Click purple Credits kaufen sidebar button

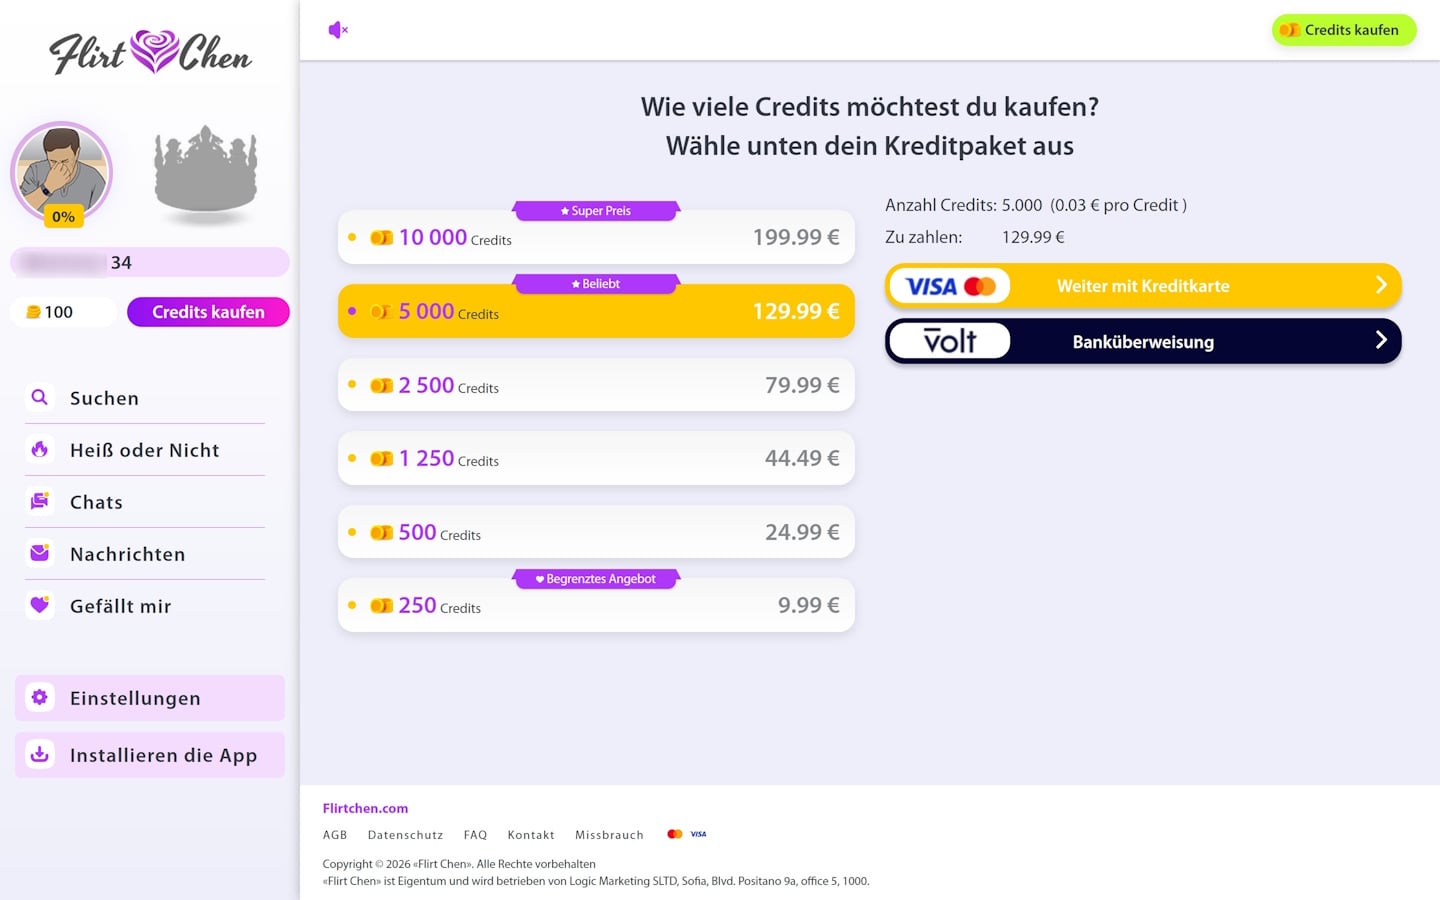[208, 312]
